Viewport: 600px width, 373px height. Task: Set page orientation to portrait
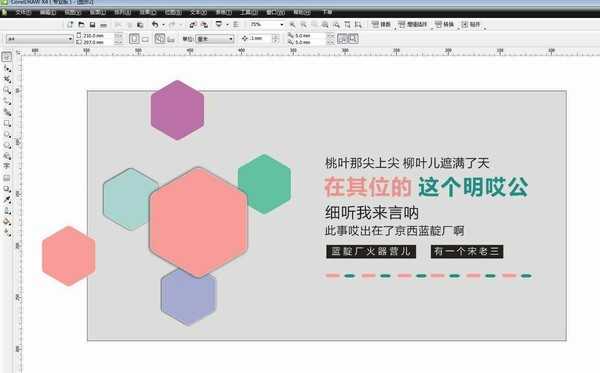[x=134, y=39]
